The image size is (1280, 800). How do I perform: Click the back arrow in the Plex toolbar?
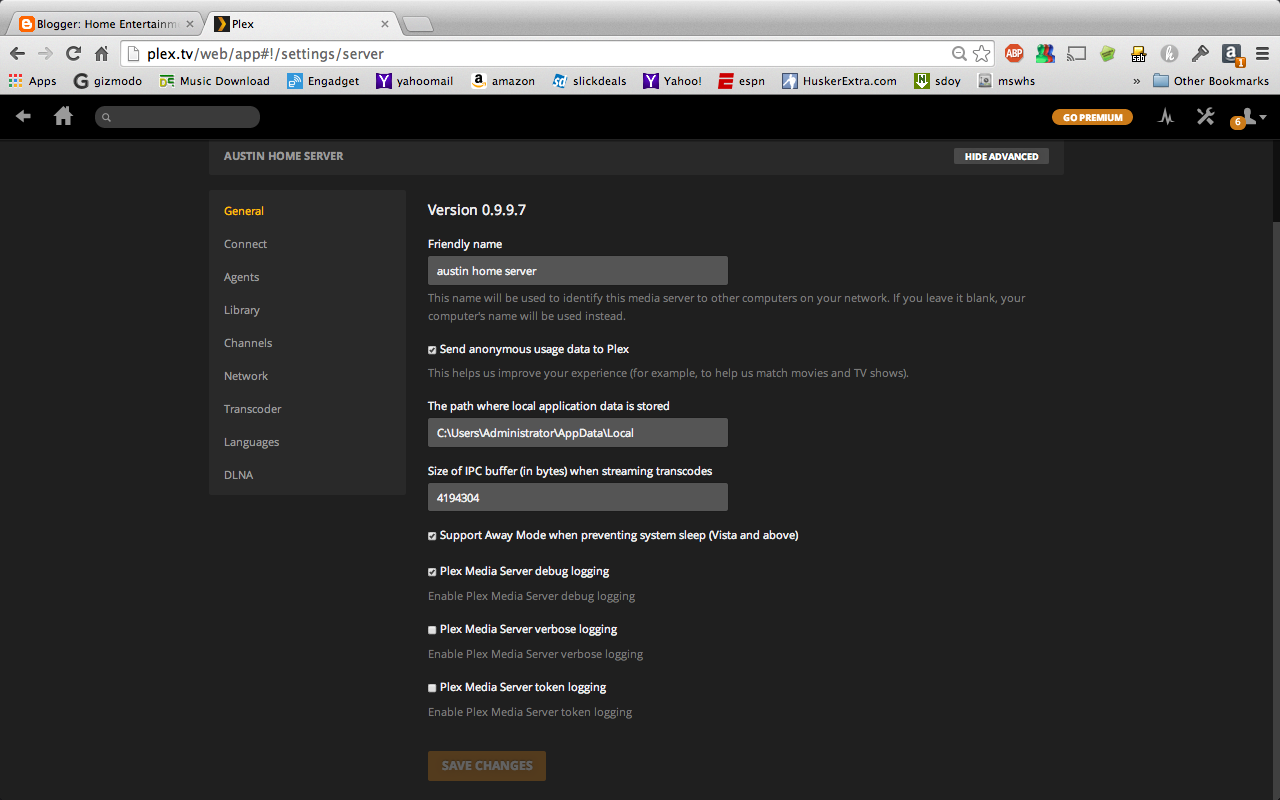coord(22,116)
